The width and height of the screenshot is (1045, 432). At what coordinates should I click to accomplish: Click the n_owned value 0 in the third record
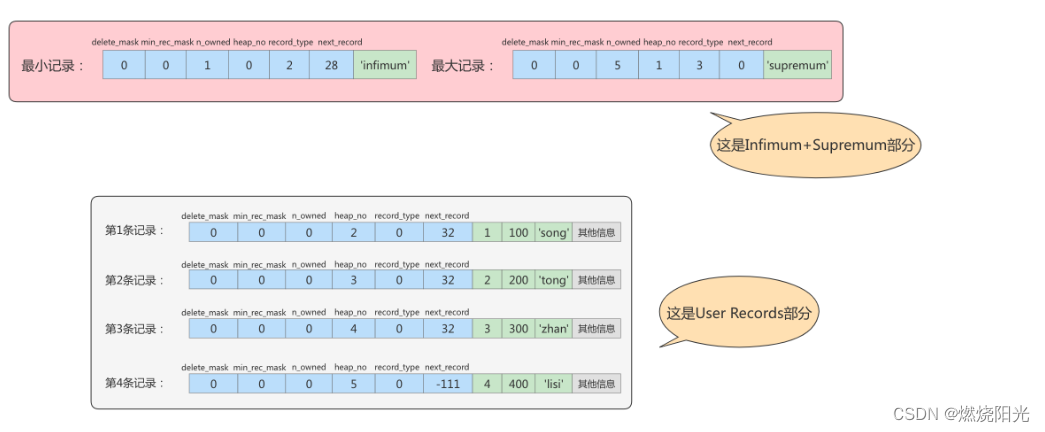point(309,329)
